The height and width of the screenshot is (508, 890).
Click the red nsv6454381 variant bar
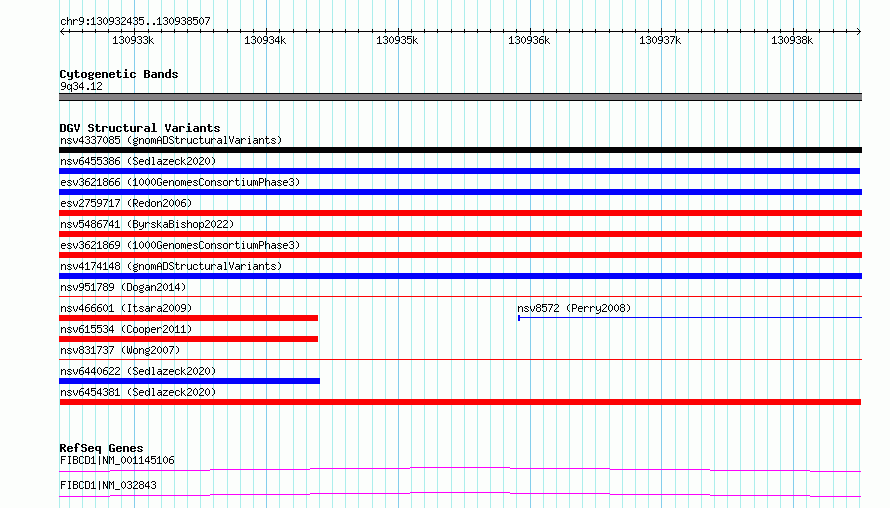[460, 402]
